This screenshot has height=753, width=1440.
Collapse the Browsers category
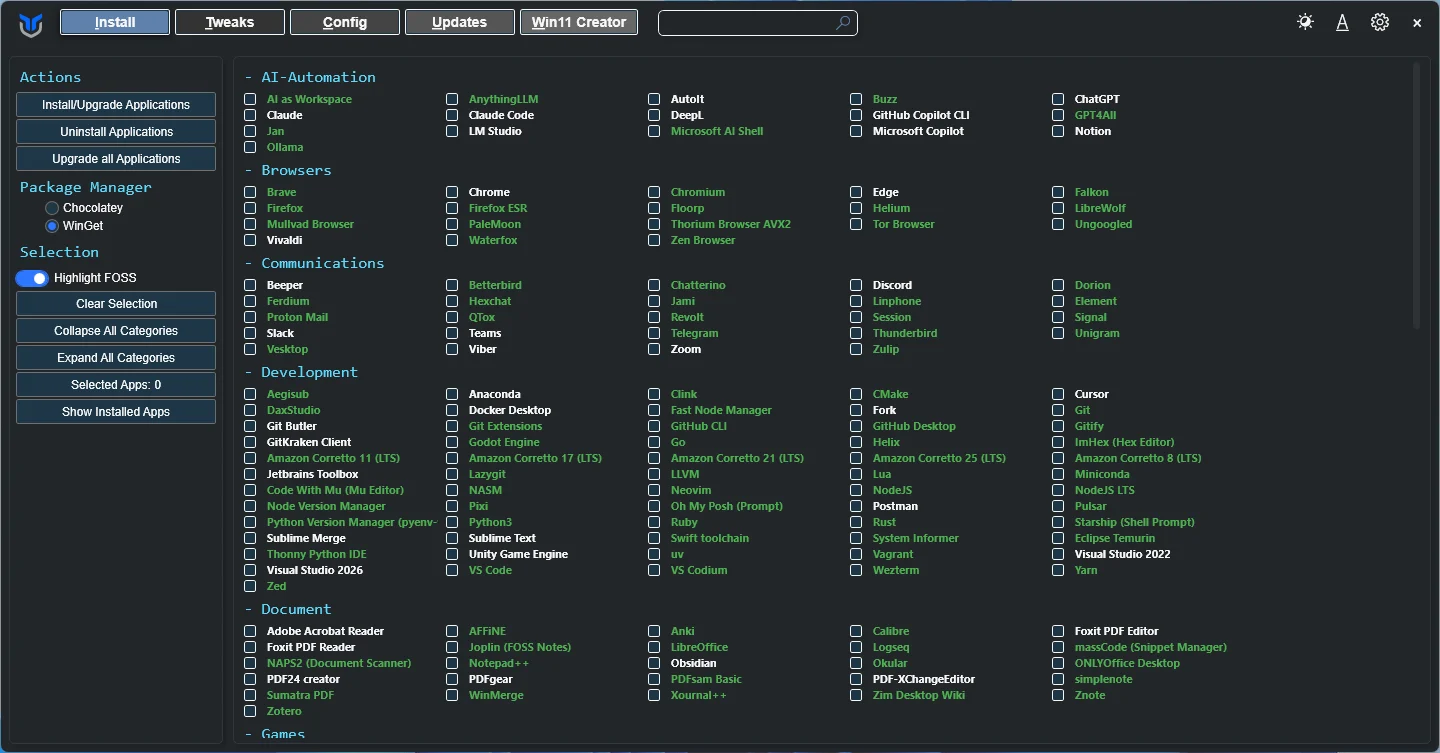(x=288, y=170)
